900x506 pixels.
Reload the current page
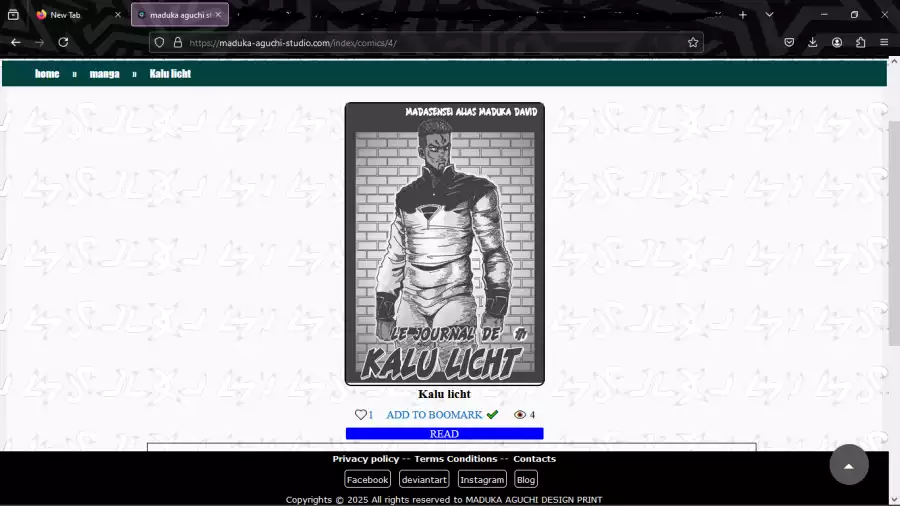pyautogui.click(x=63, y=42)
